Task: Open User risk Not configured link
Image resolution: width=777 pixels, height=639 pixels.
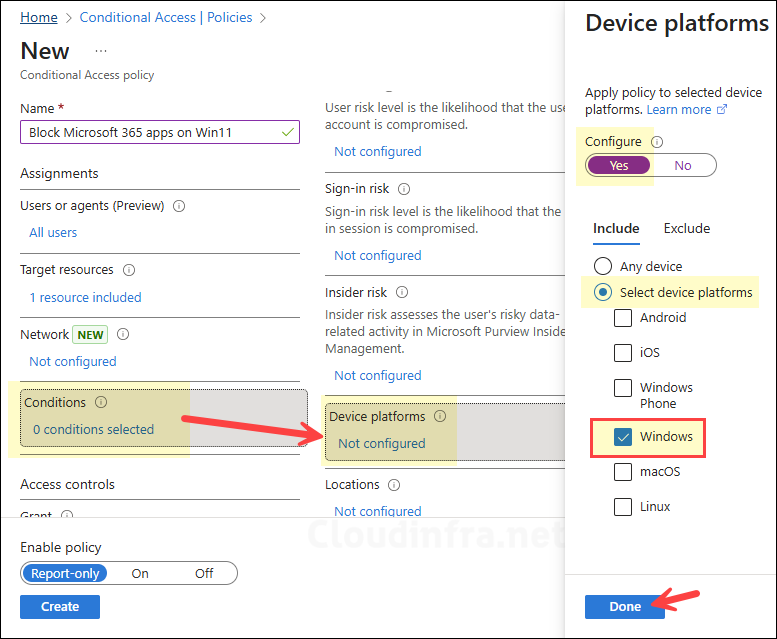Action: pyautogui.click(x=378, y=152)
